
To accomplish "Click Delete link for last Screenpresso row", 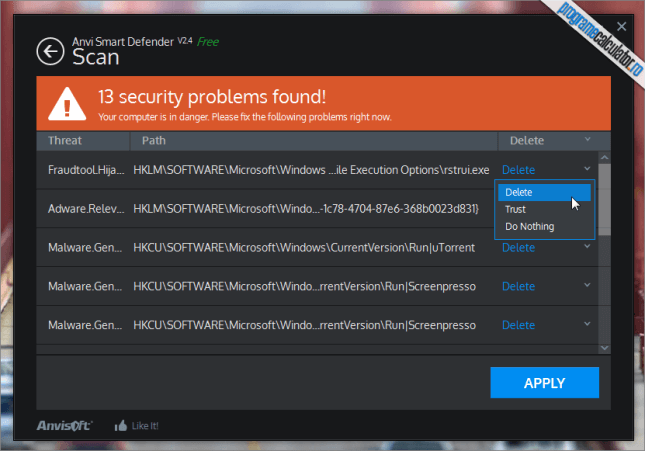I will coord(518,325).
